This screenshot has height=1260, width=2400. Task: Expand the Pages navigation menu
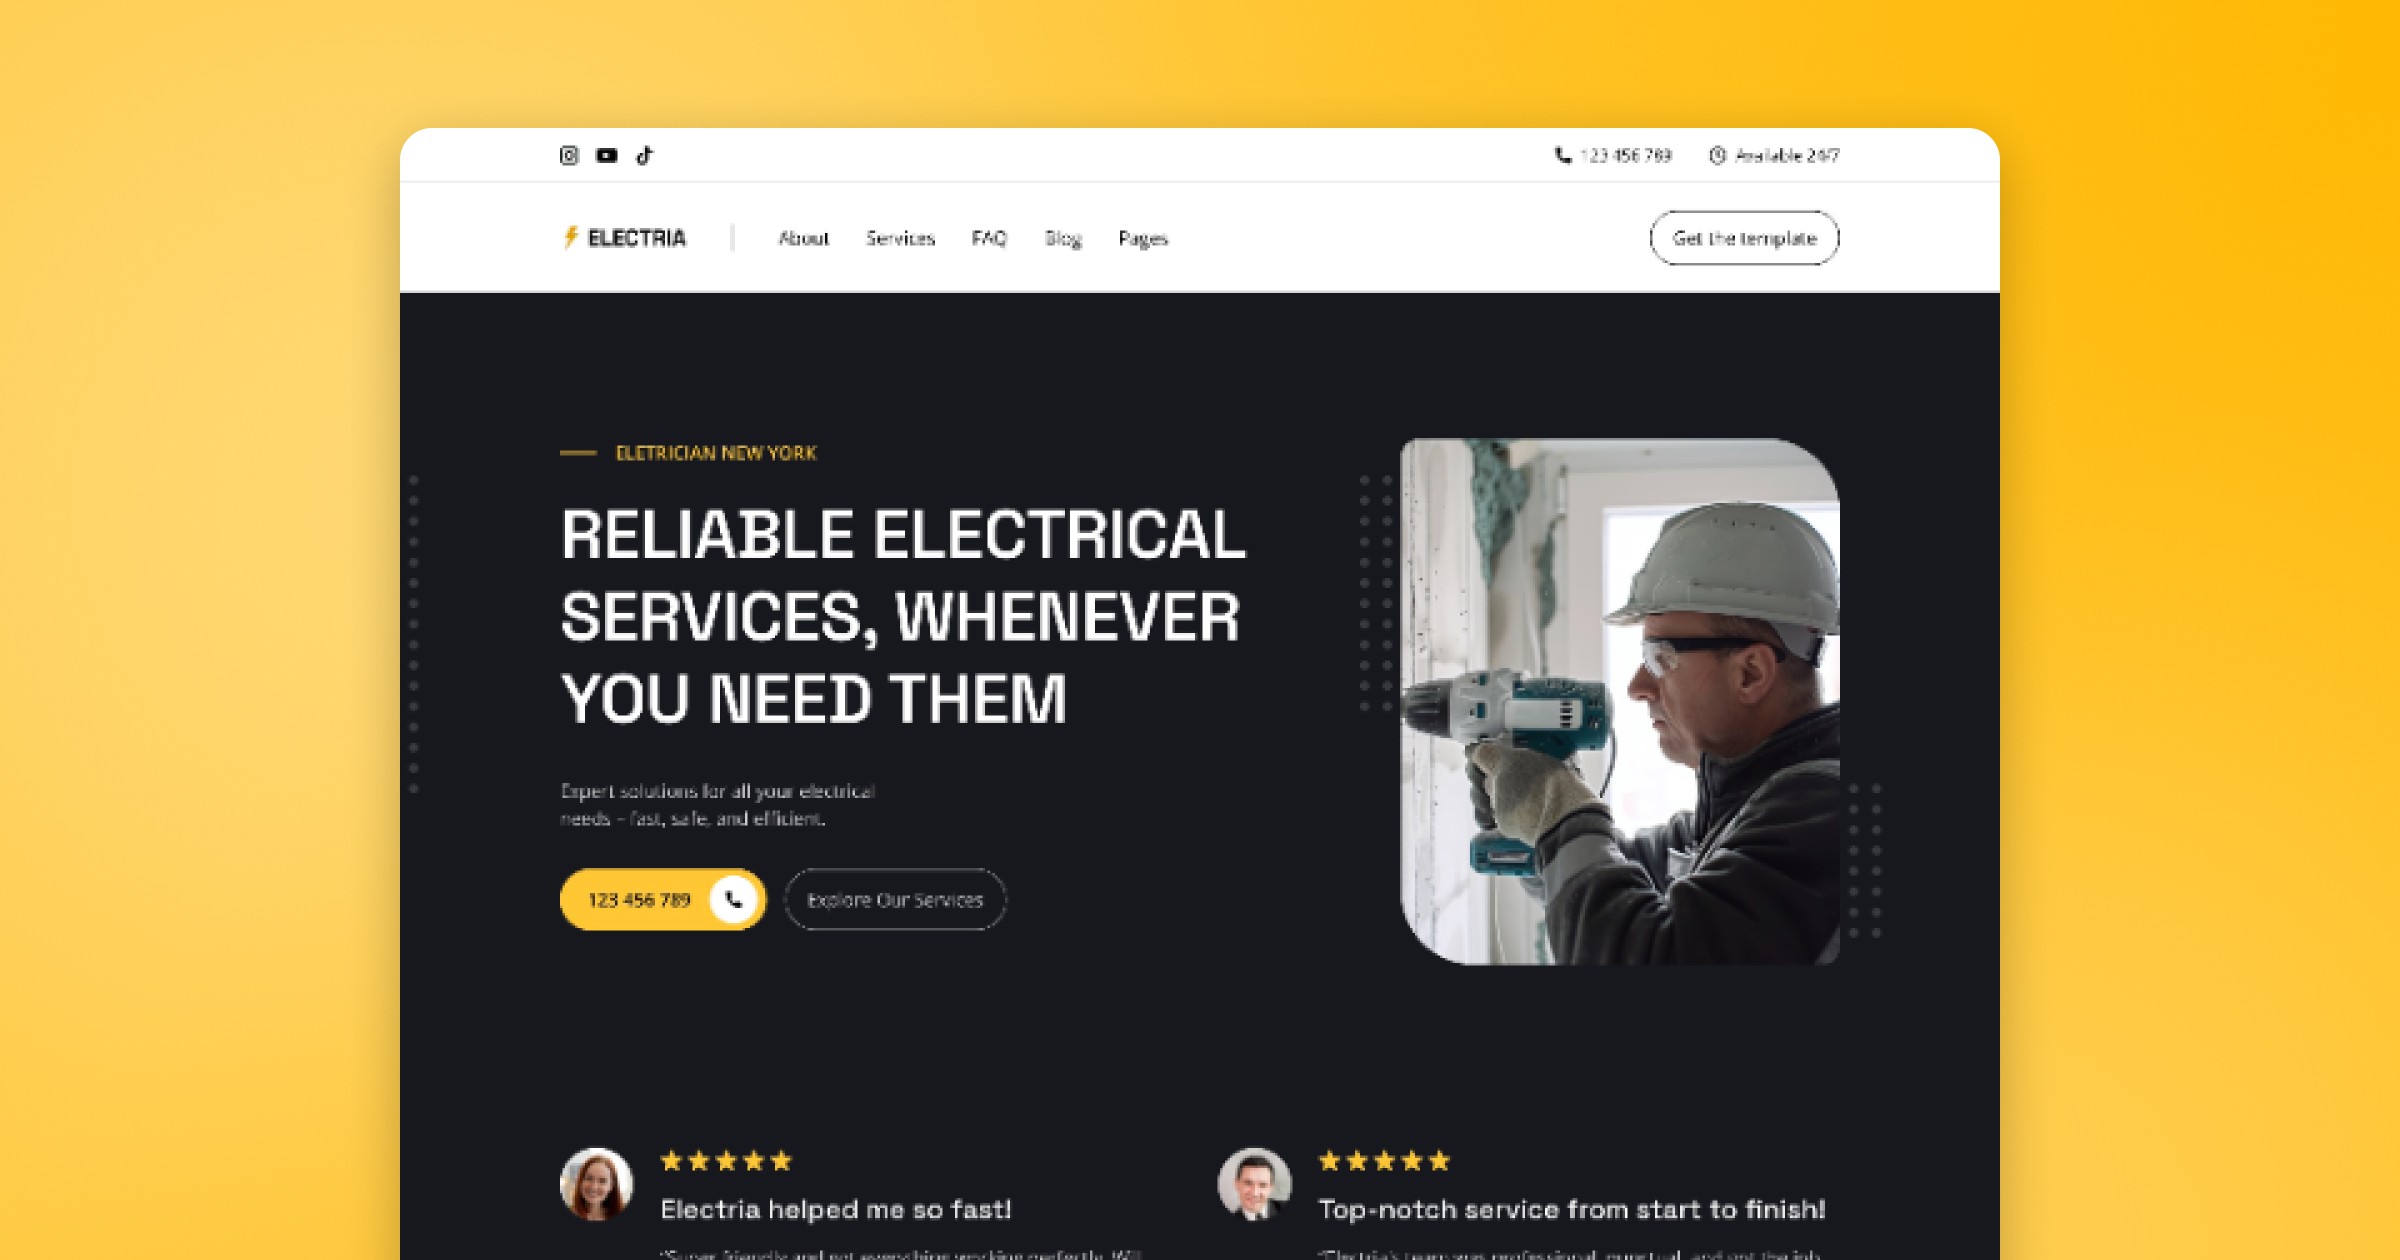click(x=1143, y=238)
